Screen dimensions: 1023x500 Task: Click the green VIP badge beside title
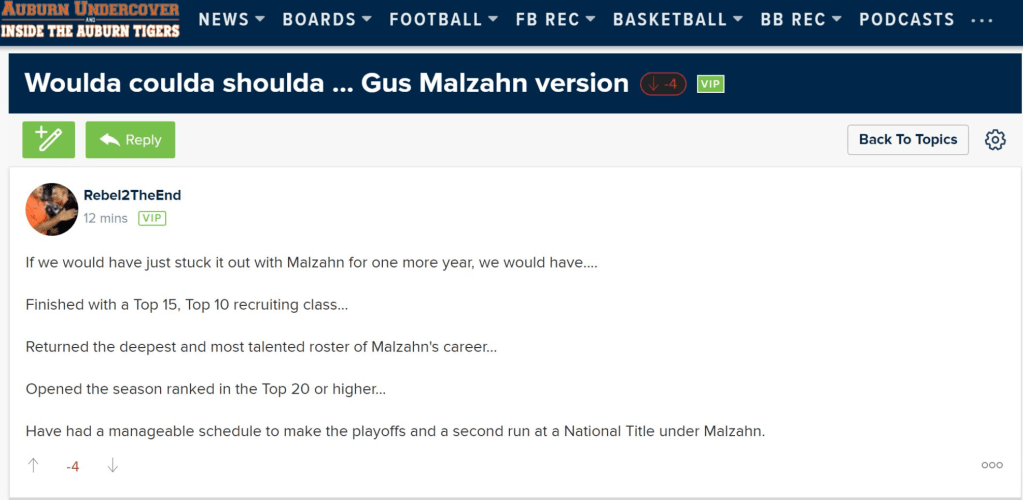710,84
